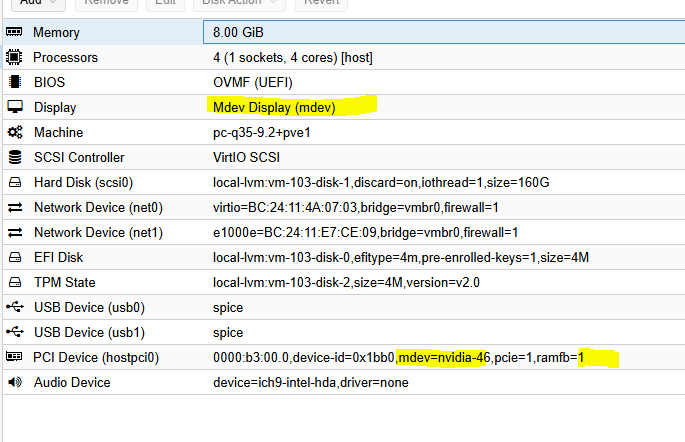Viewport: 685px width, 442px height.
Task: Click the PCI Device (hostpci0) icon
Action: click(x=15, y=357)
